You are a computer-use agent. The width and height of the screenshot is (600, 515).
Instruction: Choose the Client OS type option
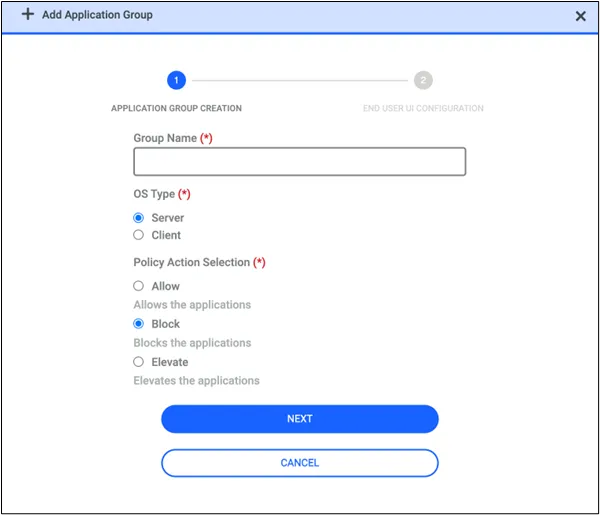coord(139,235)
